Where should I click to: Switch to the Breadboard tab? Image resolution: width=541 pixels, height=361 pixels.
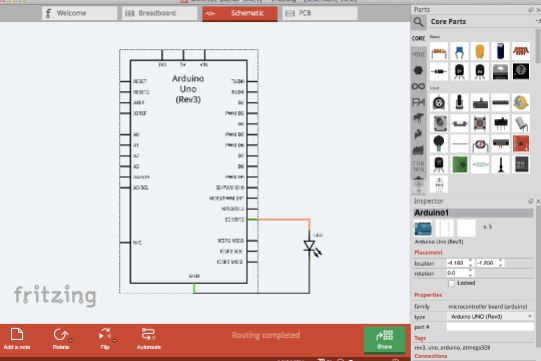[x=159, y=13]
